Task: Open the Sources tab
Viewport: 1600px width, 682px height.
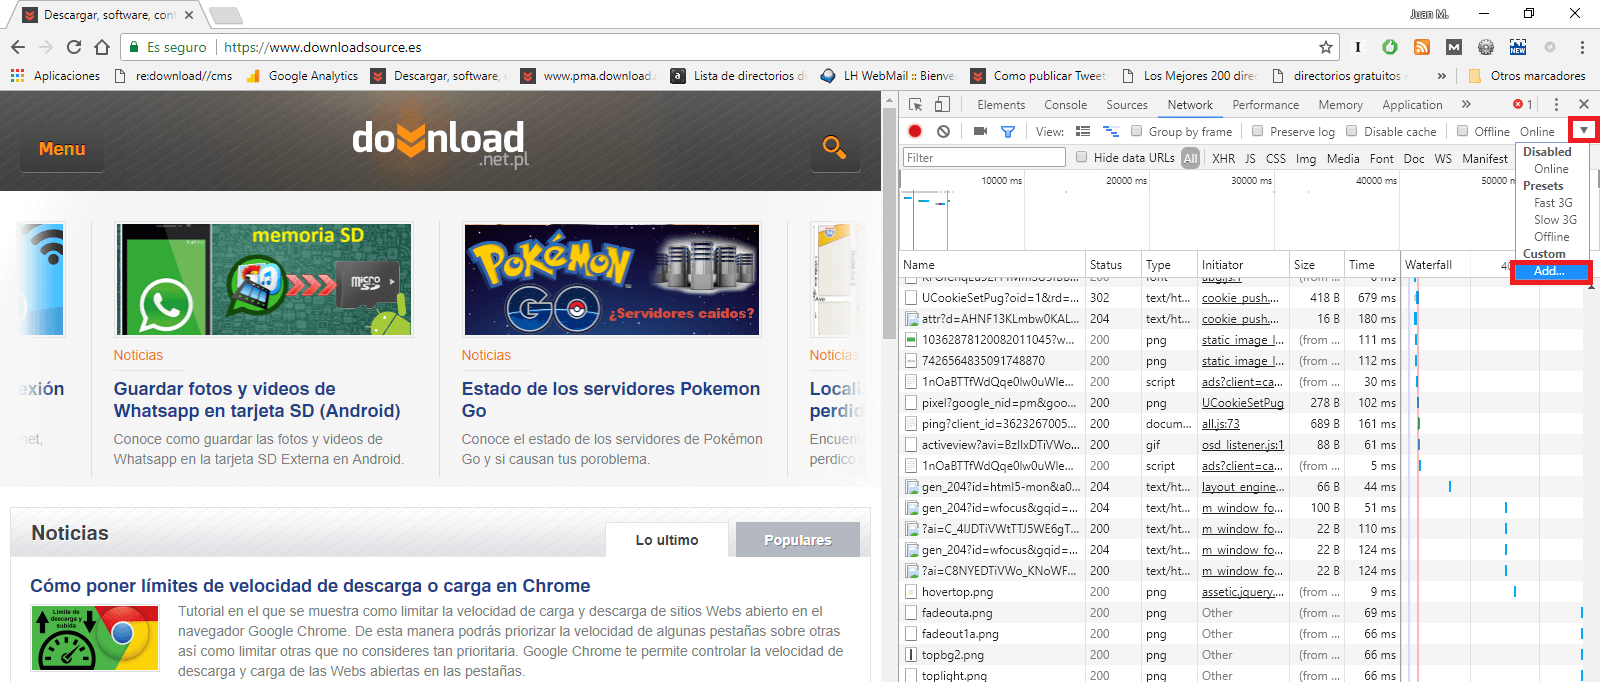Action: coord(1127,104)
